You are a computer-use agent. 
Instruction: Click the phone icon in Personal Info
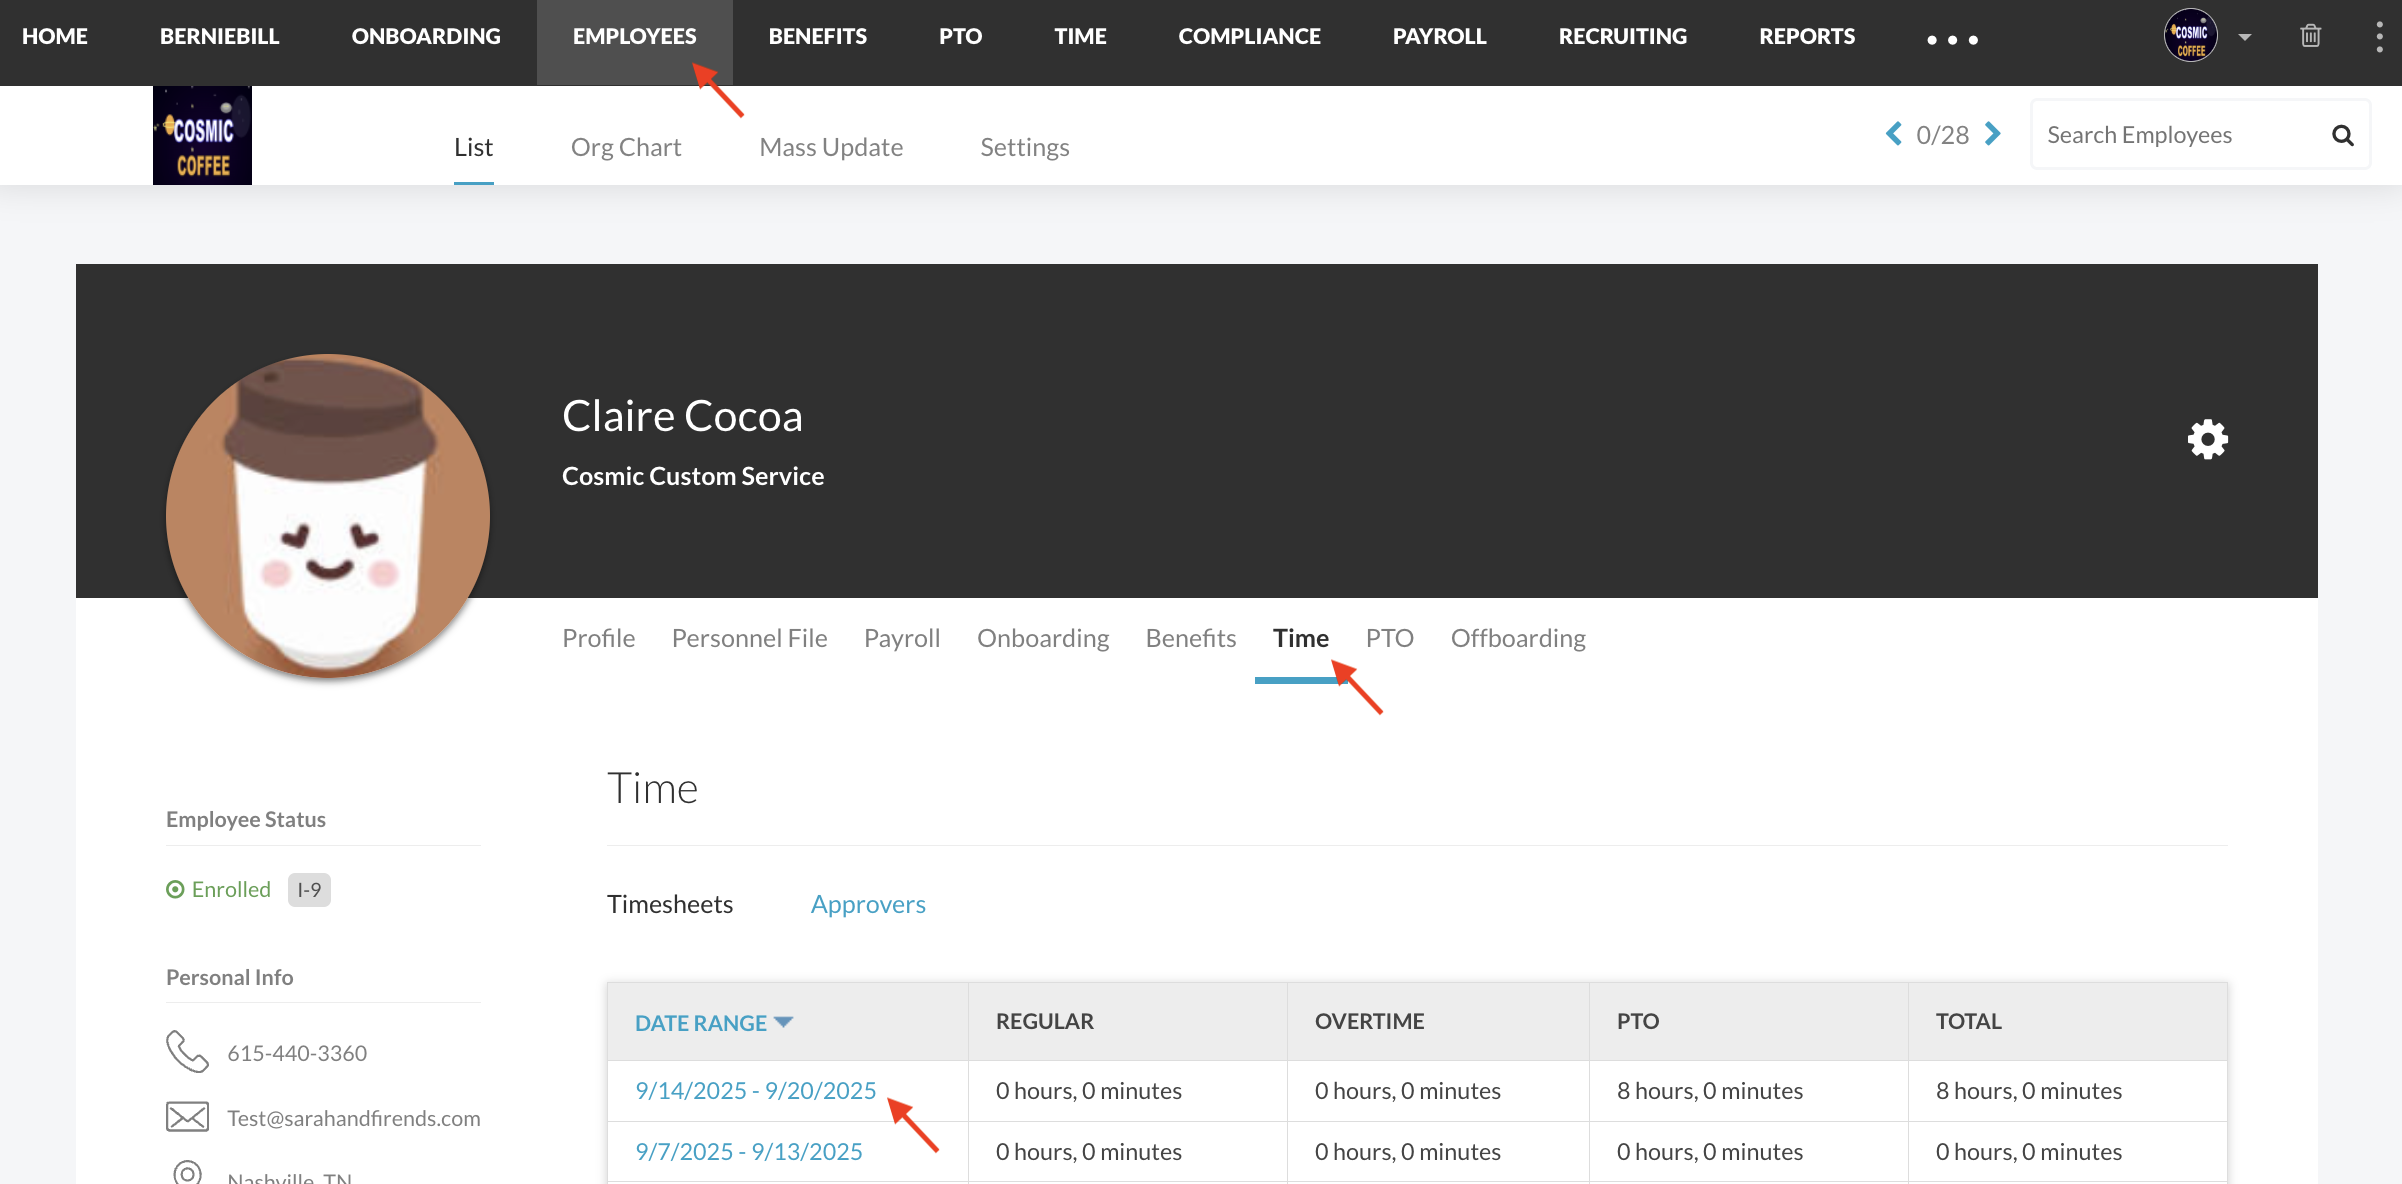click(x=187, y=1052)
